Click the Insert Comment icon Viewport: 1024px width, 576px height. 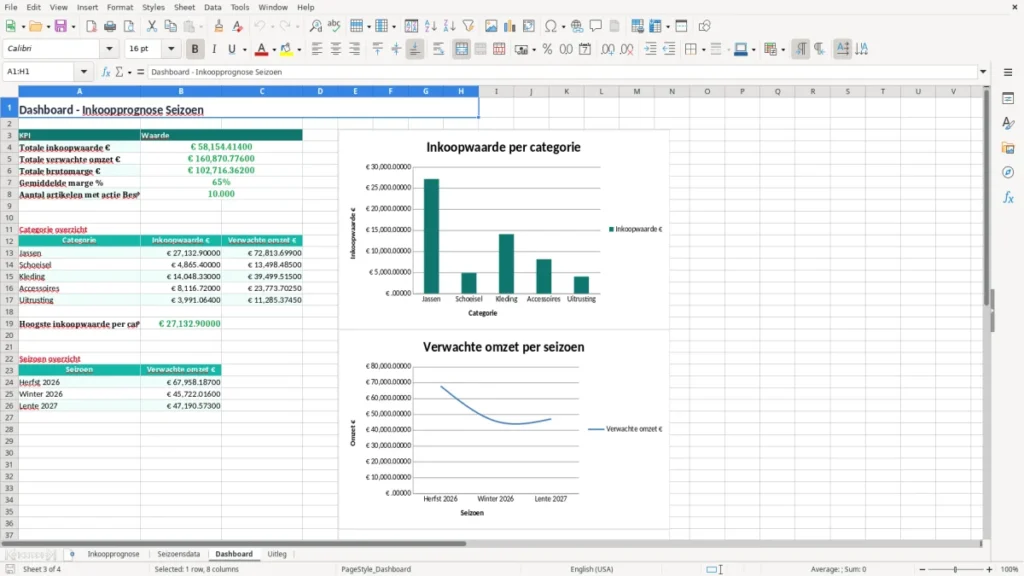[x=596, y=26]
